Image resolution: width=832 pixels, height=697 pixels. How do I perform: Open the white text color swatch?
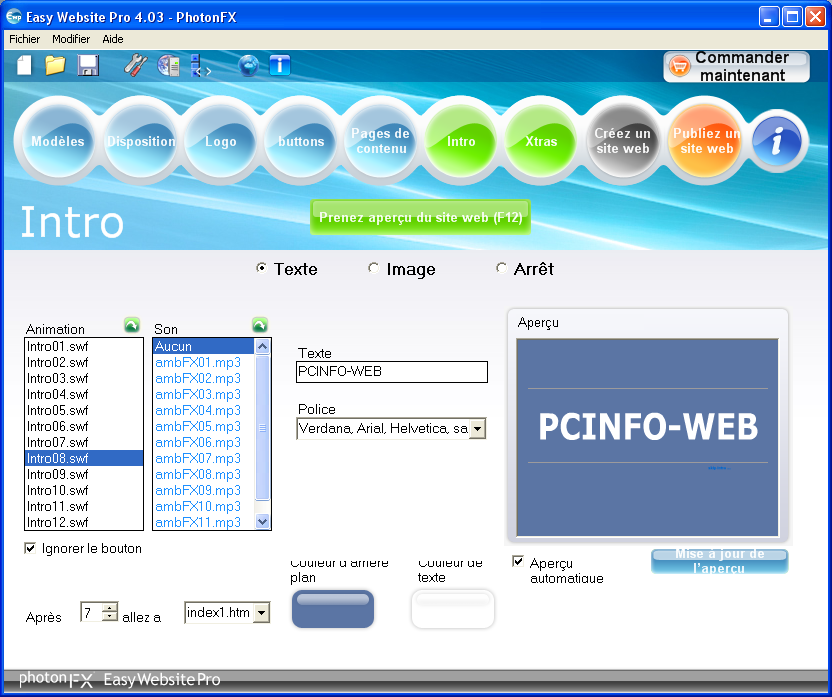click(x=453, y=609)
